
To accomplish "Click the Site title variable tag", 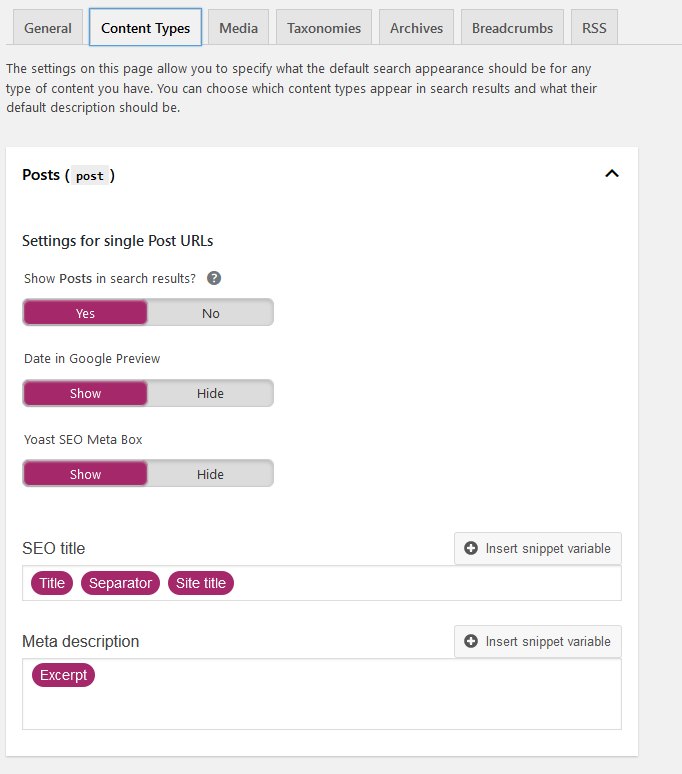I will click(201, 583).
